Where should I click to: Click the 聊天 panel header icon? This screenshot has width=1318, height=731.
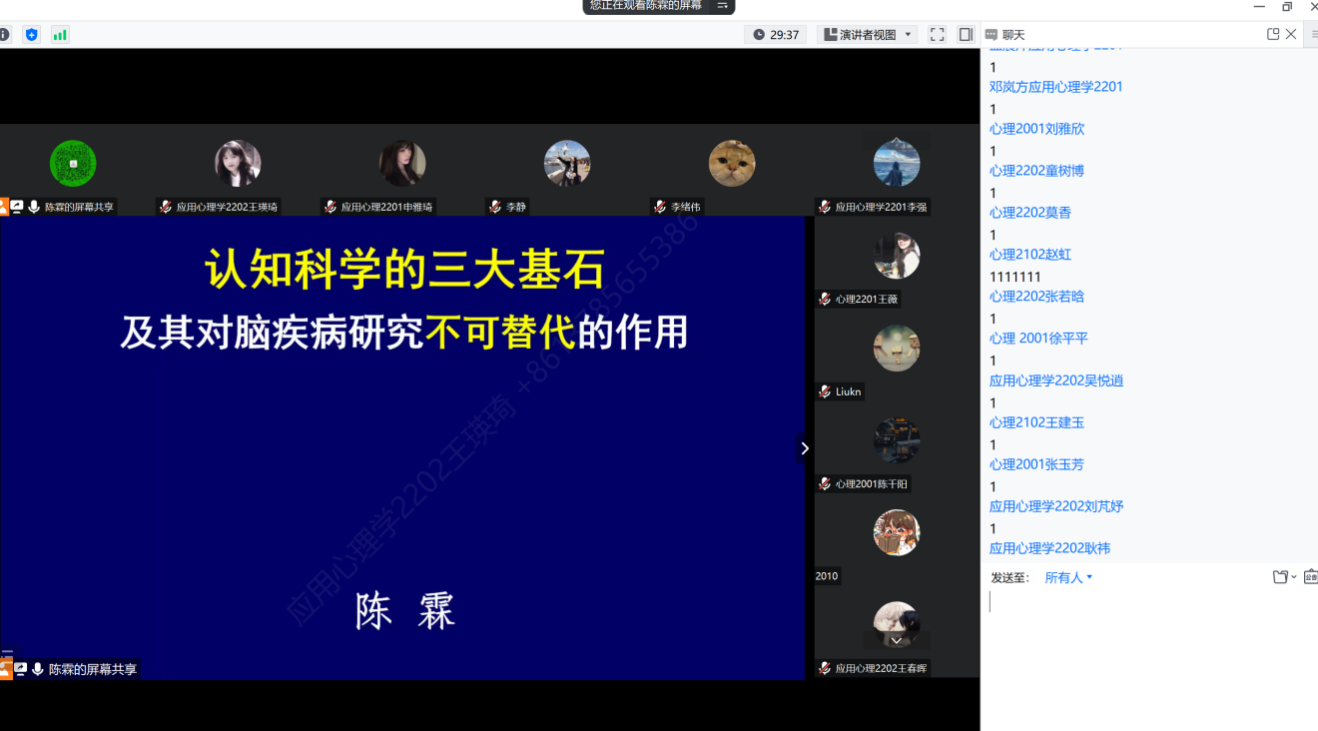pos(993,35)
